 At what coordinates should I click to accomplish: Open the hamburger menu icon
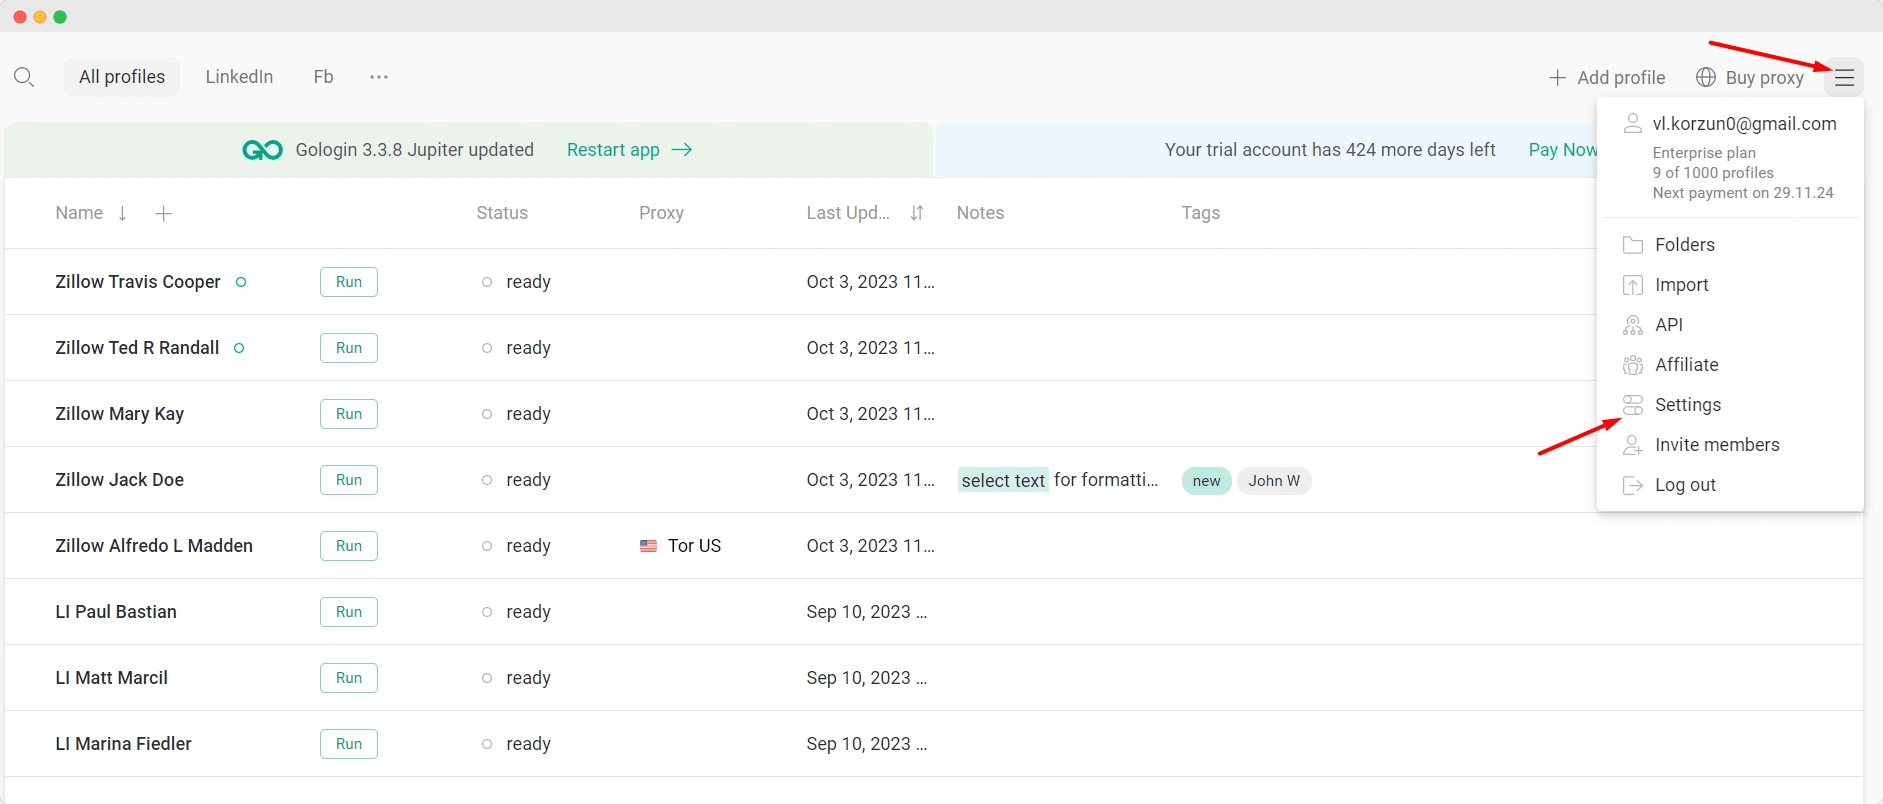click(1844, 77)
